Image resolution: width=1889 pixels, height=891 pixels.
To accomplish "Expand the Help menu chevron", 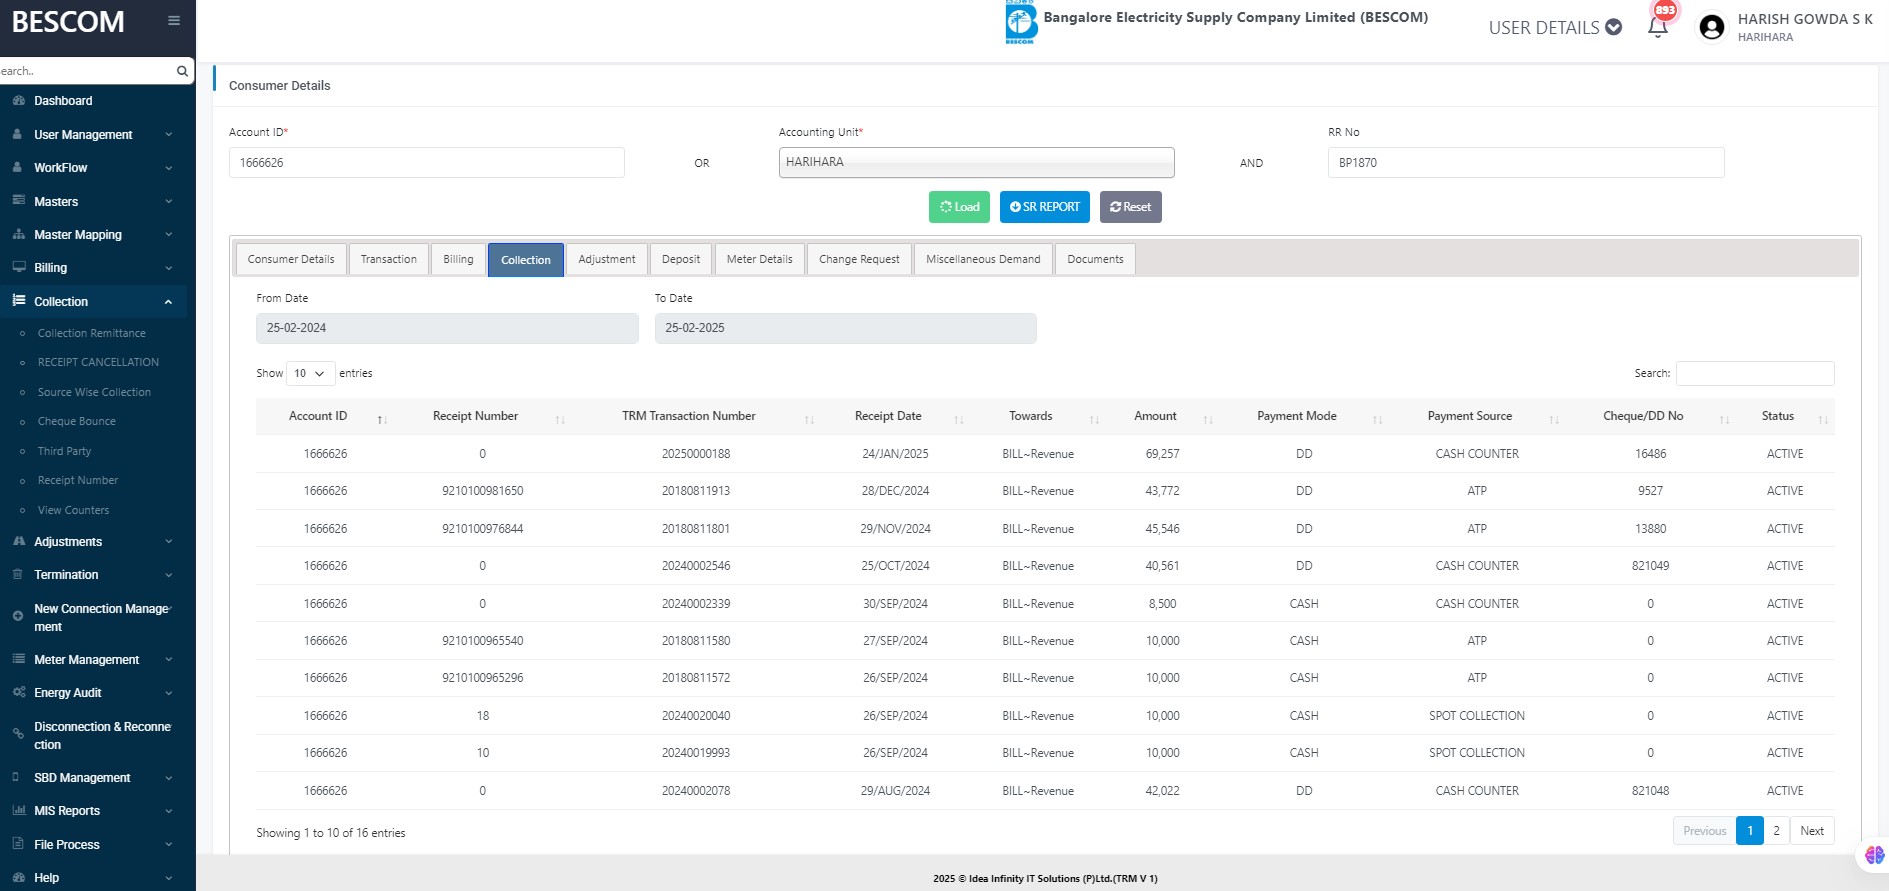I will click(x=168, y=878).
